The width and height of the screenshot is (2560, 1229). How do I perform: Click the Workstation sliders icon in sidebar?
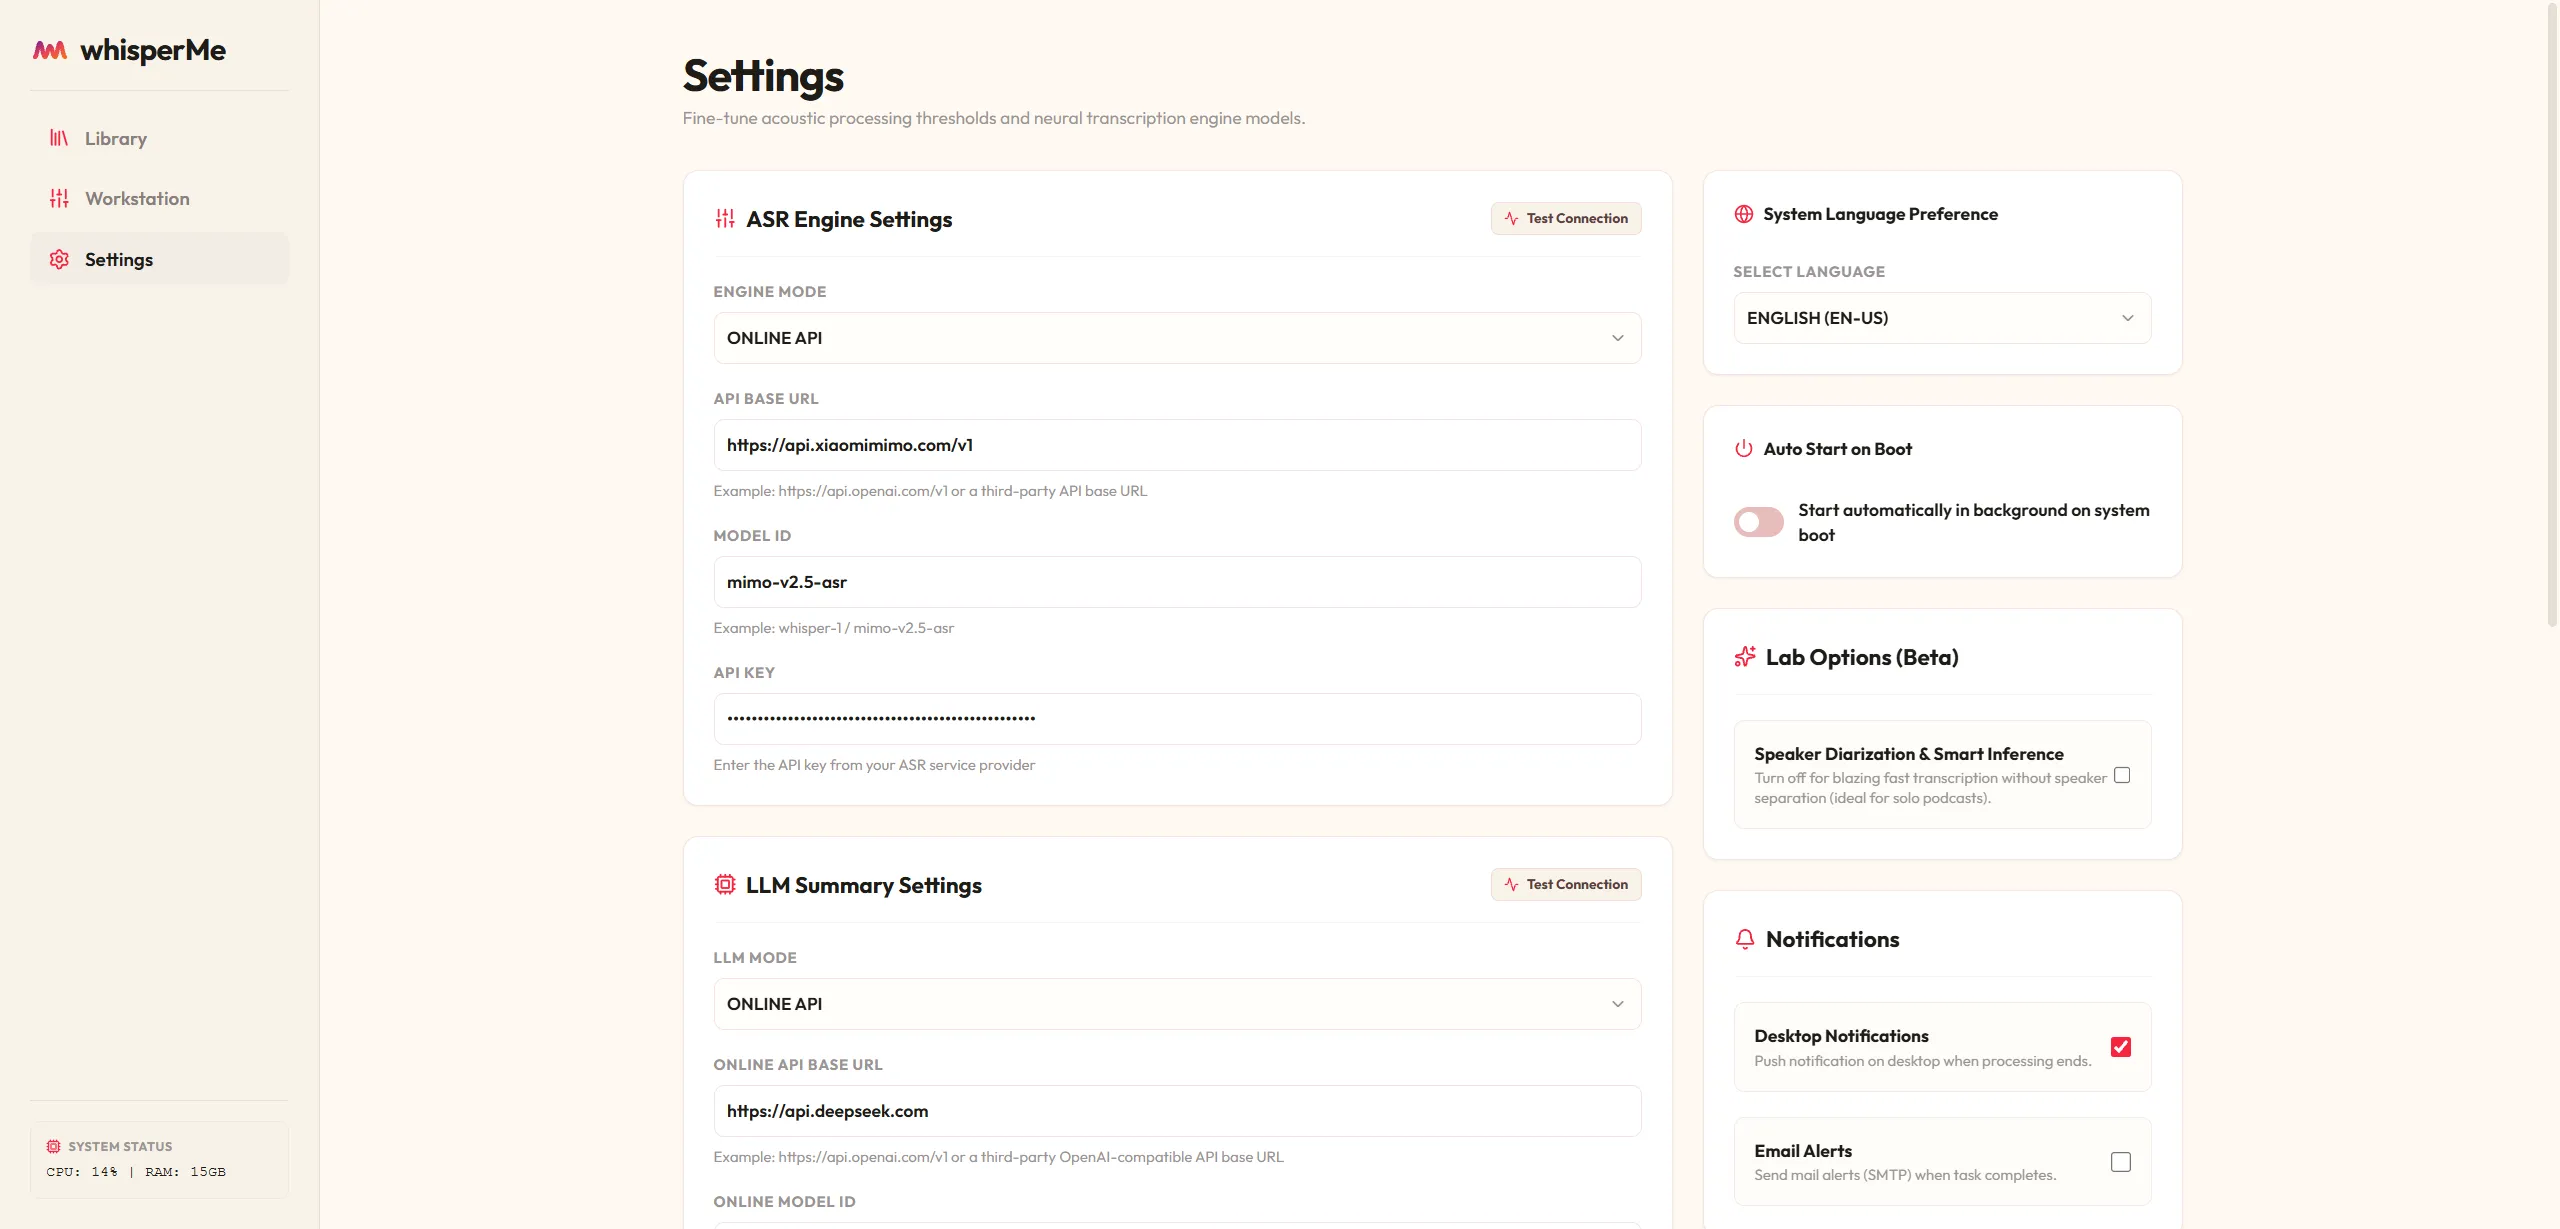tap(59, 198)
